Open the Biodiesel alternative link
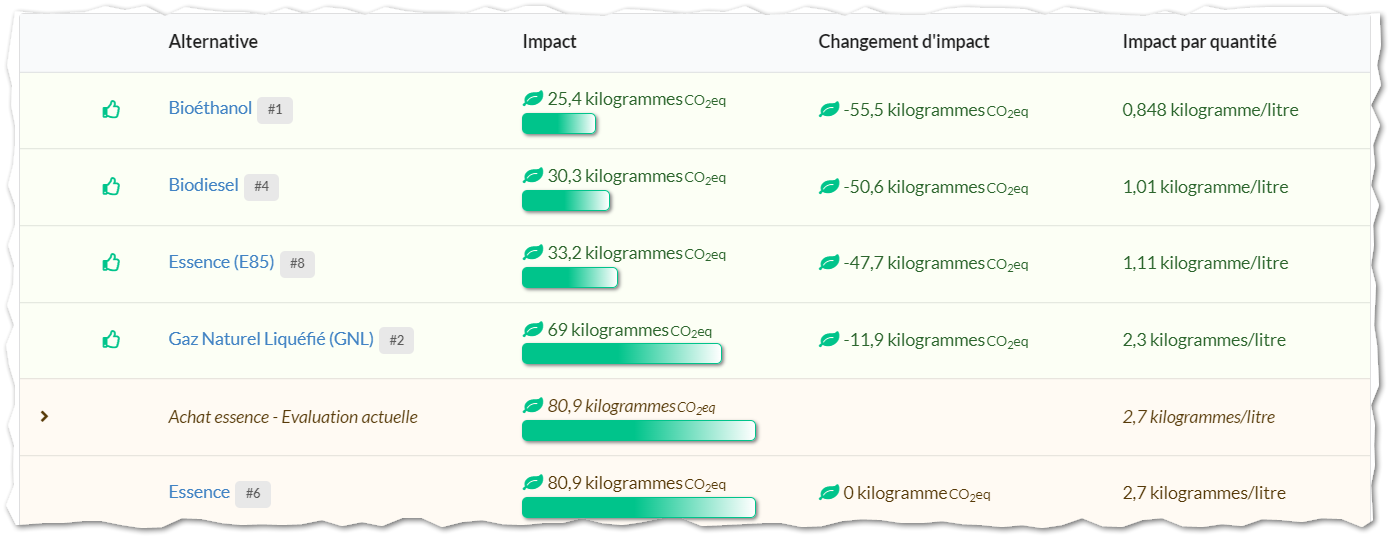Image resolution: width=1391 pixels, height=538 pixels. (x=204, y=185)
